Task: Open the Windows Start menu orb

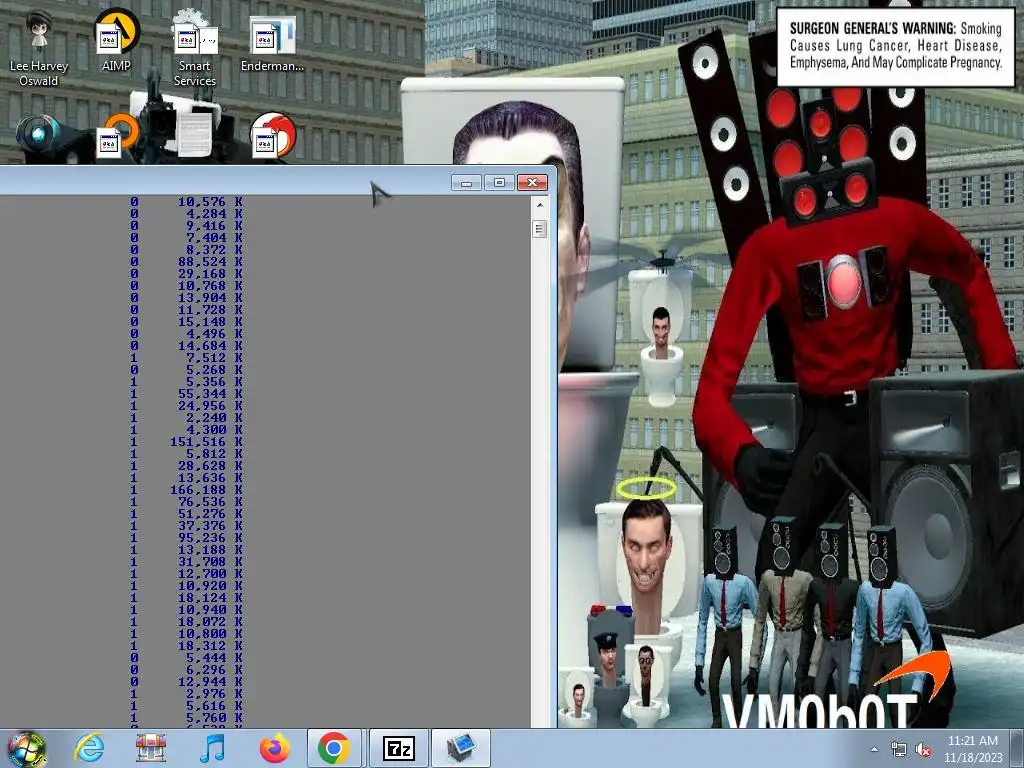Action: click(27, 748)
